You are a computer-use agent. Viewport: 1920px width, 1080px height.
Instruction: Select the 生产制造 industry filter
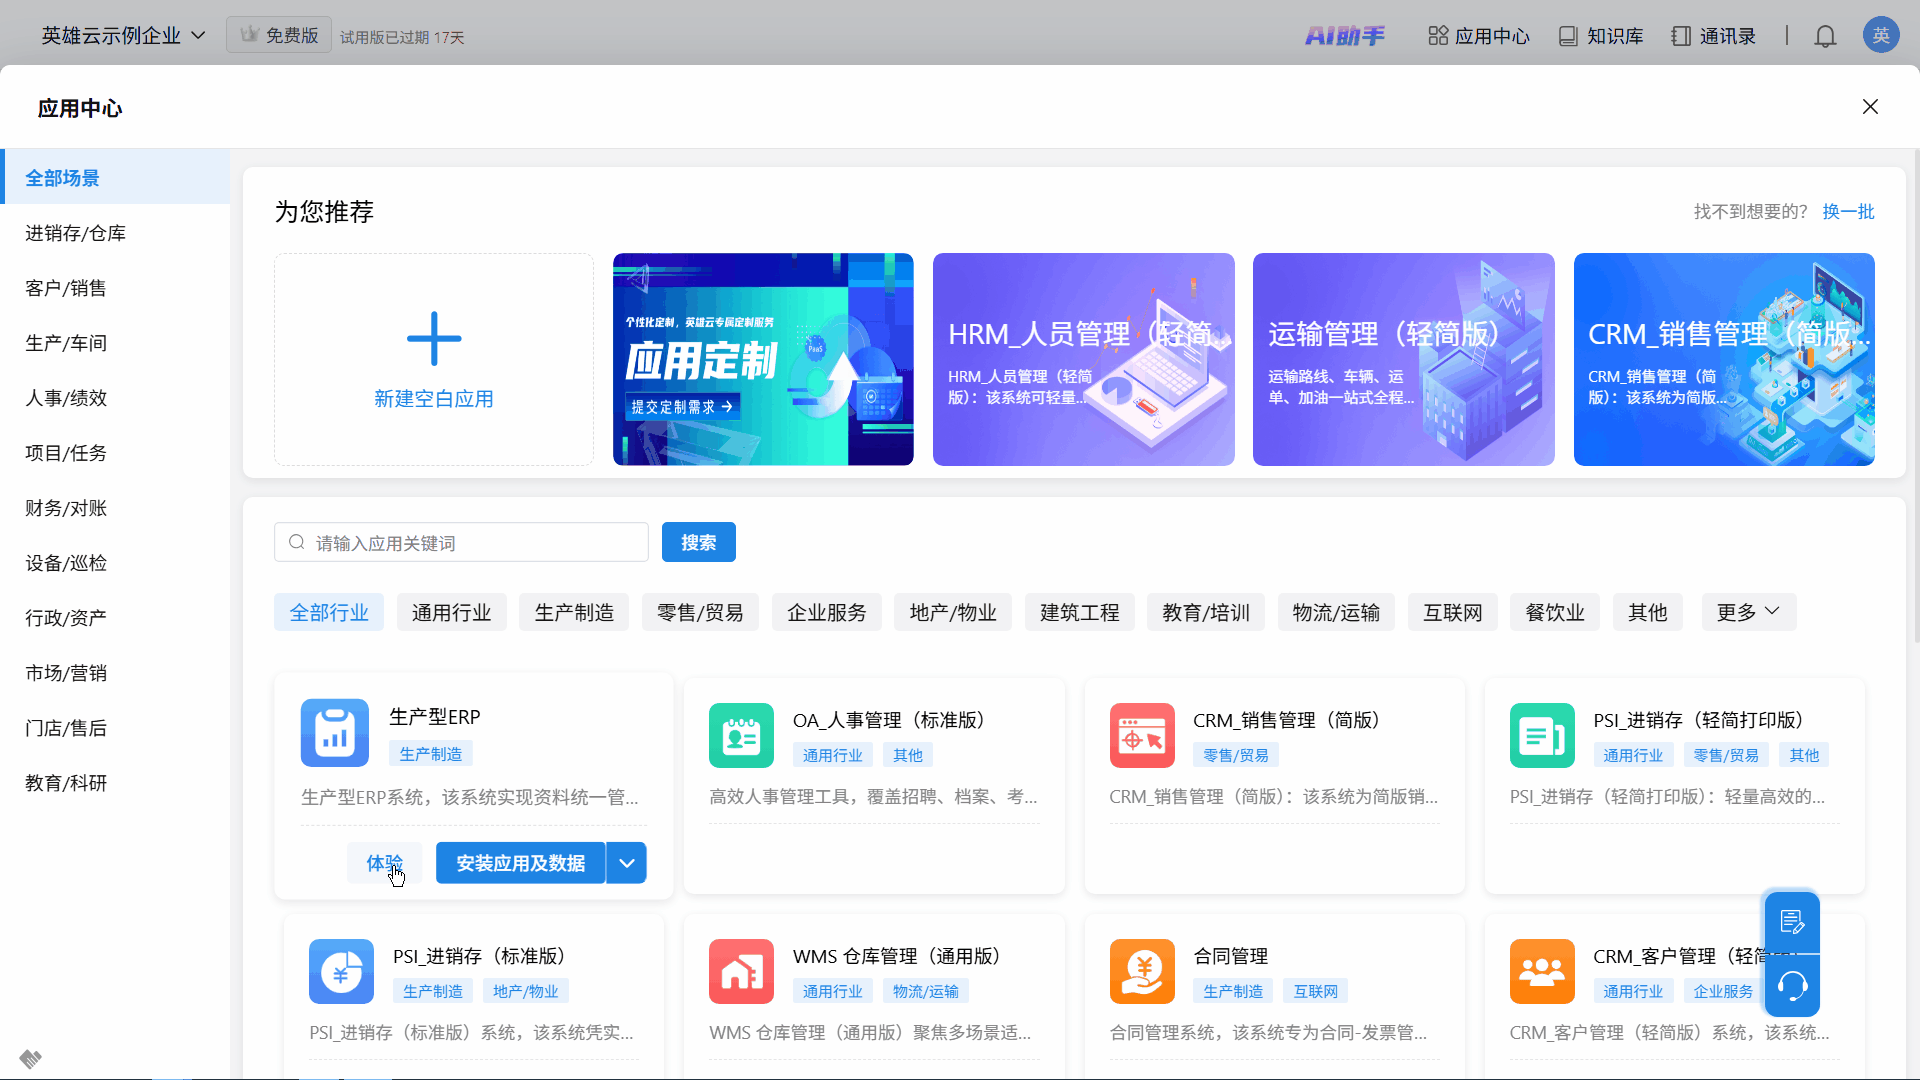pyautogui.click(x=574, y=612)
